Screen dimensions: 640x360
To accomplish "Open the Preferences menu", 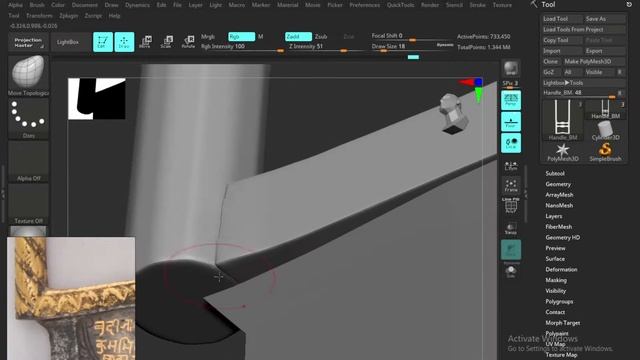I will tap(364, 5).
